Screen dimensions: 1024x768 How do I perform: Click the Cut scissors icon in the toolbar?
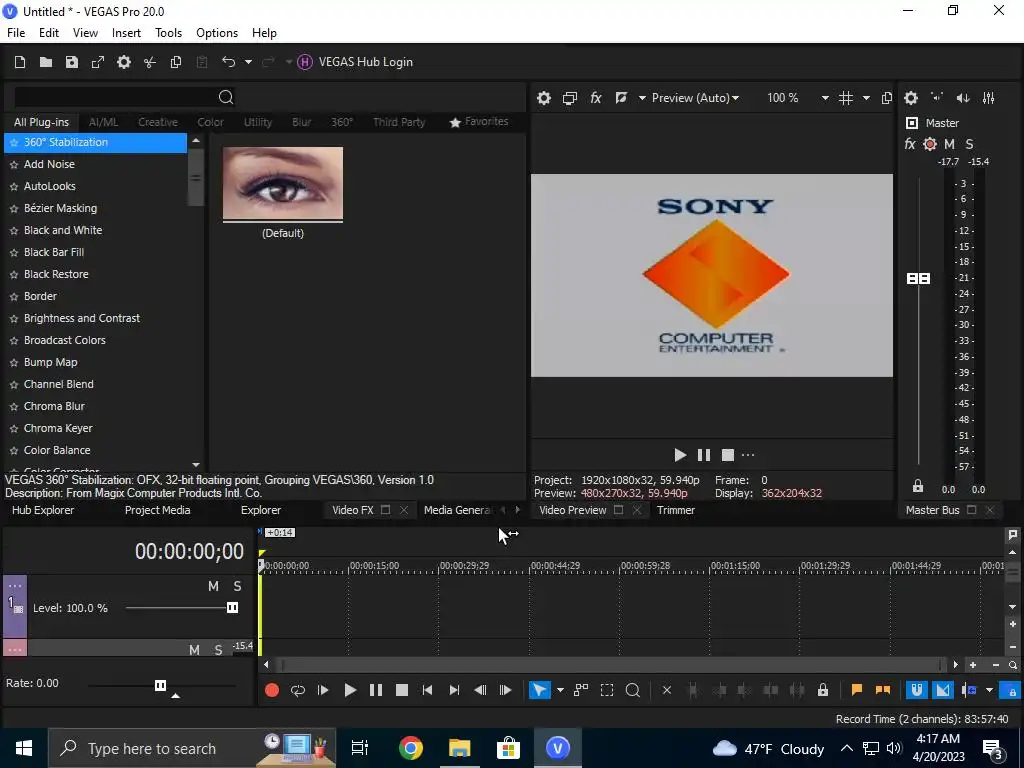[x=150, y=62]
